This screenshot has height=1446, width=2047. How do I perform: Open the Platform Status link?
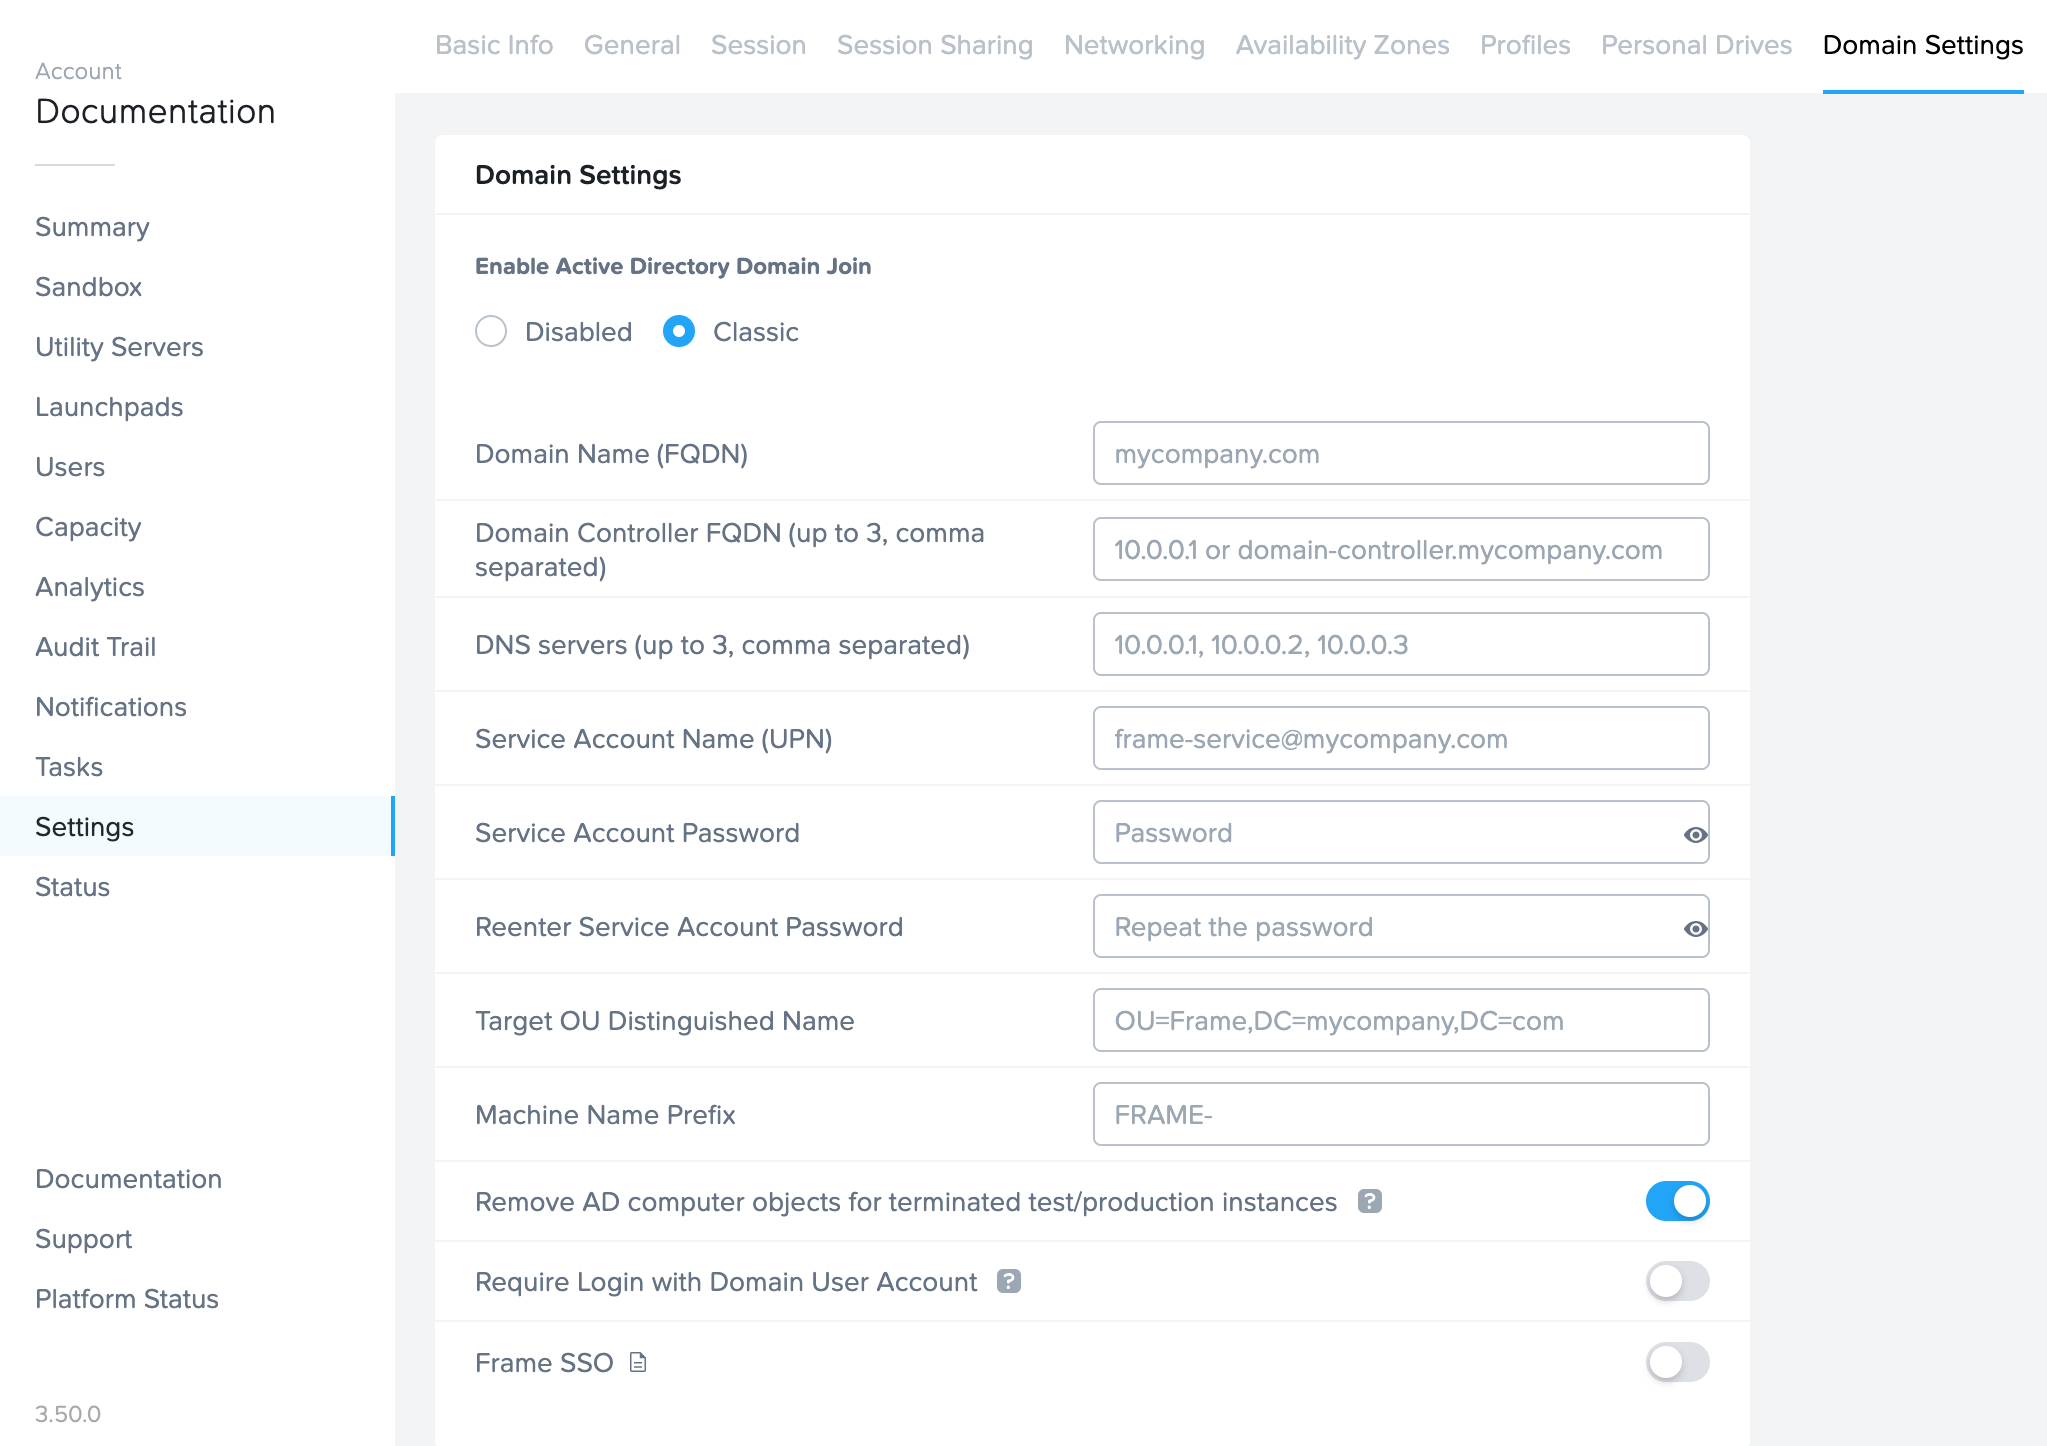127,1299
